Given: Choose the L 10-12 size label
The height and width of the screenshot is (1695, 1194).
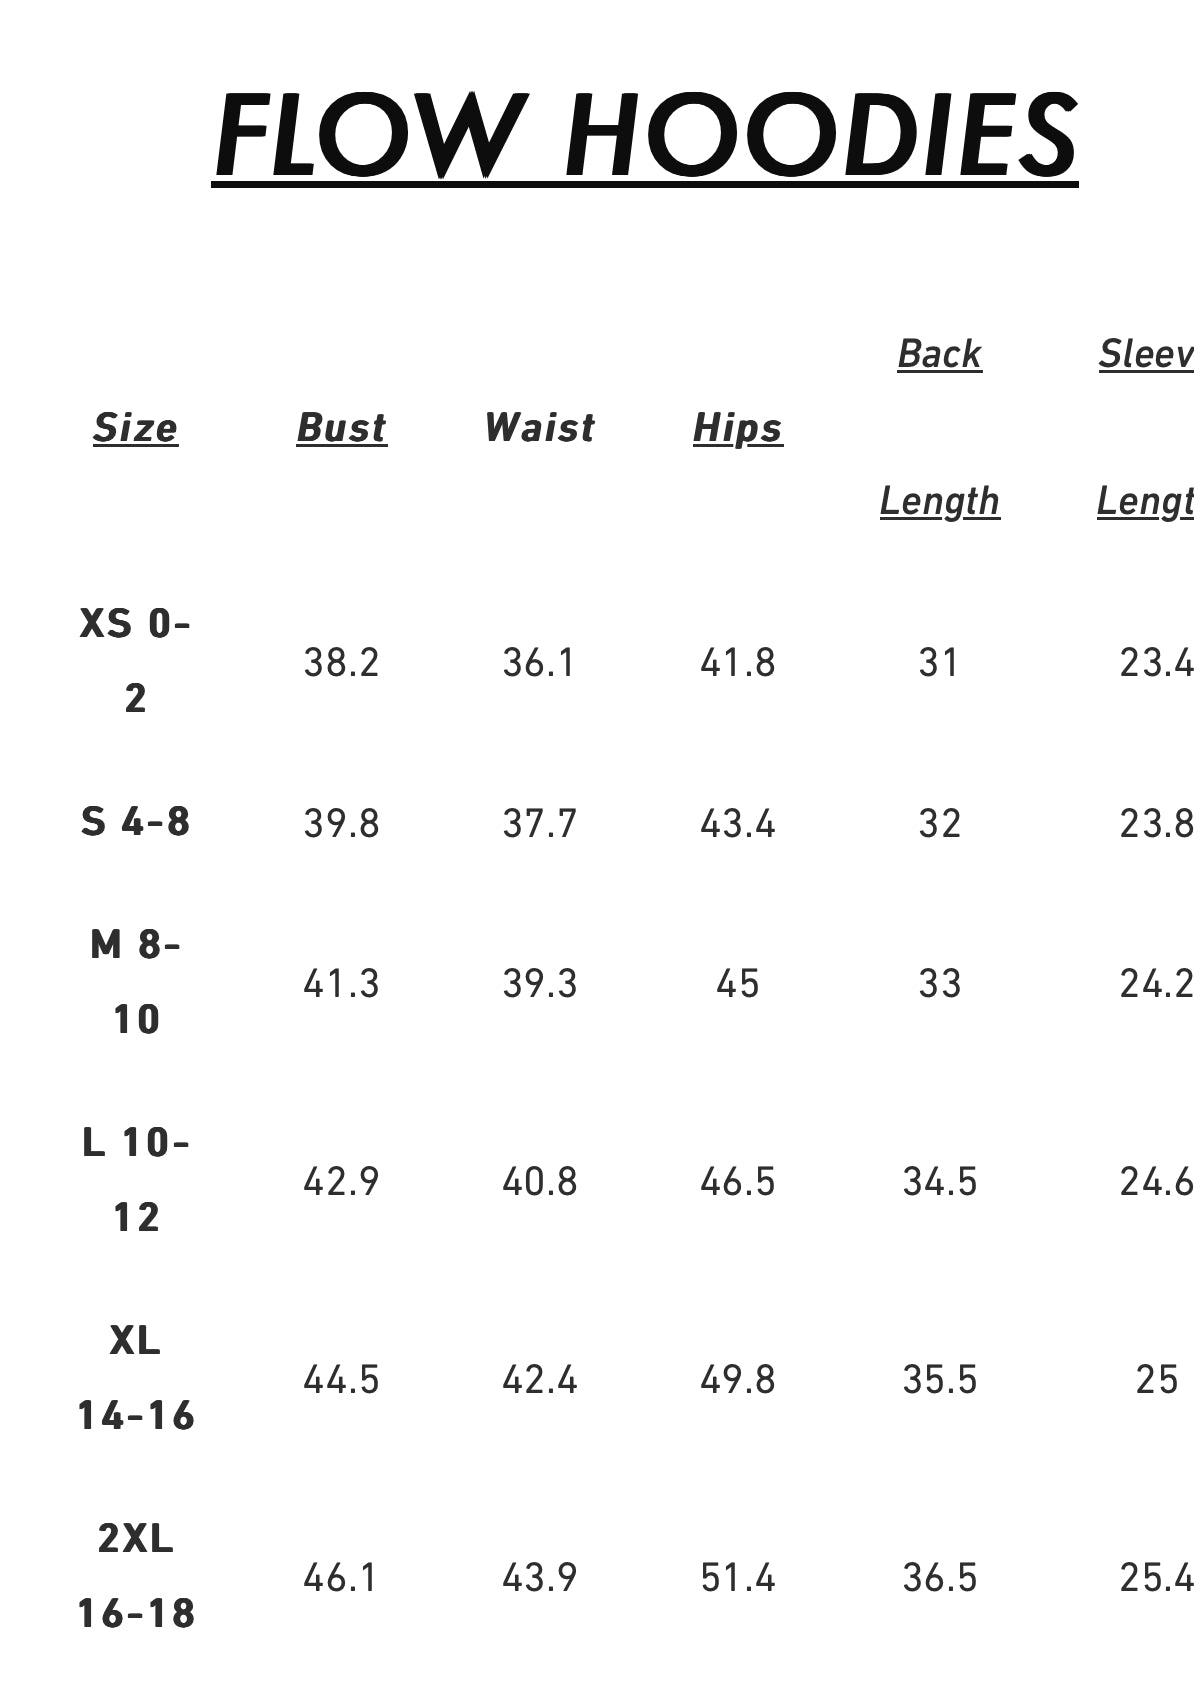Looking at the screenshot, I should tap(135, 1180).
